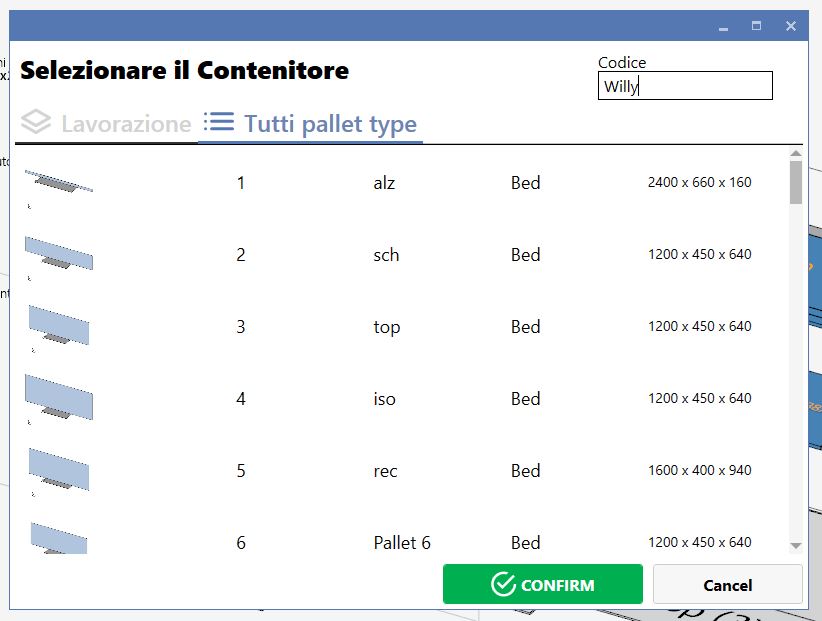
Task: Click the list icon beside Tutti pallet type
Action: tap(219, 122)
